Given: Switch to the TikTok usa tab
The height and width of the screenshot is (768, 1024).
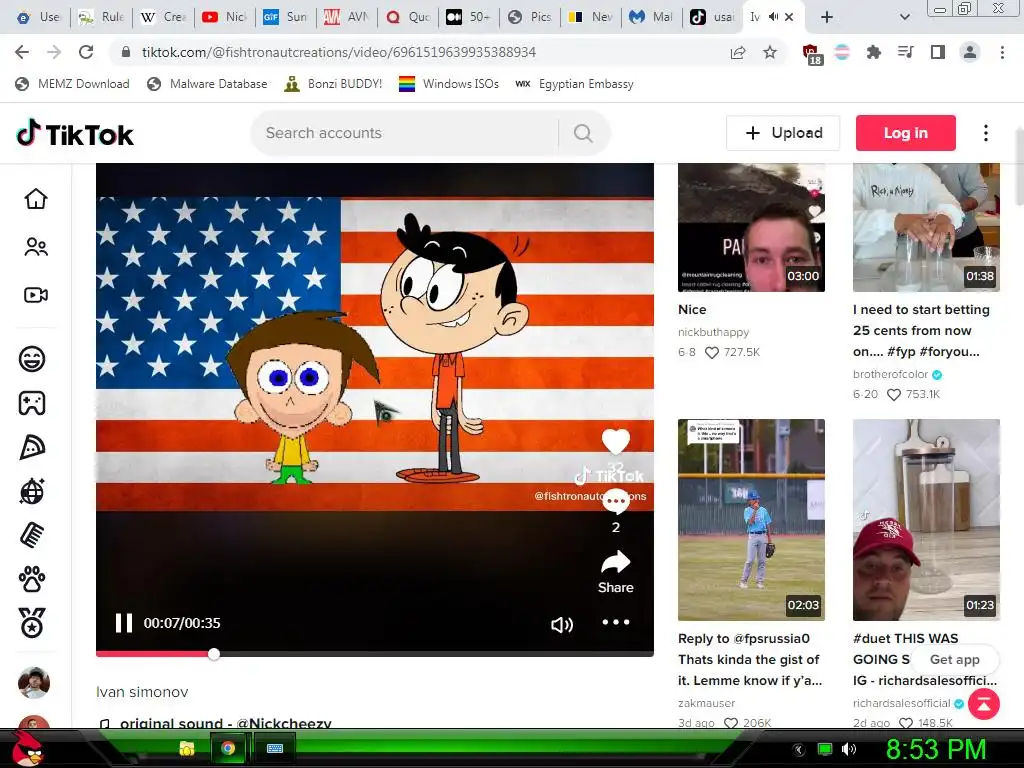Looking at the screenshot, I should [x=712, y=17].
